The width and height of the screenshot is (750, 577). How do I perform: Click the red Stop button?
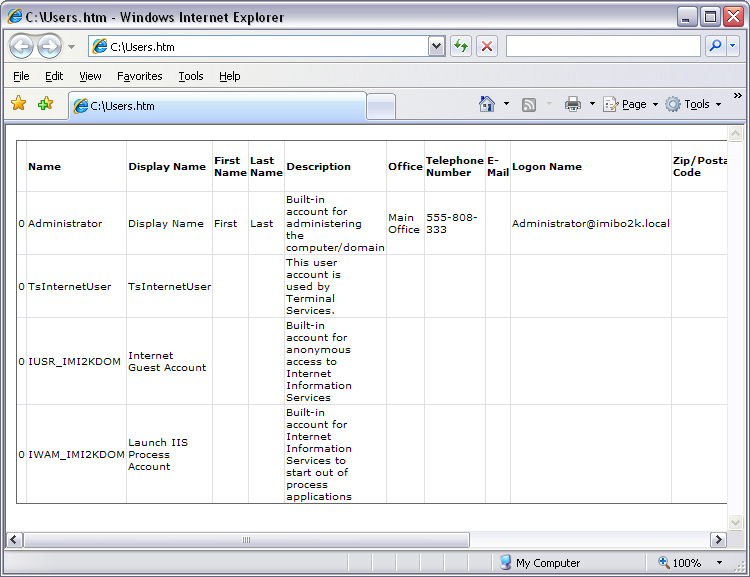pyautogui.click(x=486, y=46)
